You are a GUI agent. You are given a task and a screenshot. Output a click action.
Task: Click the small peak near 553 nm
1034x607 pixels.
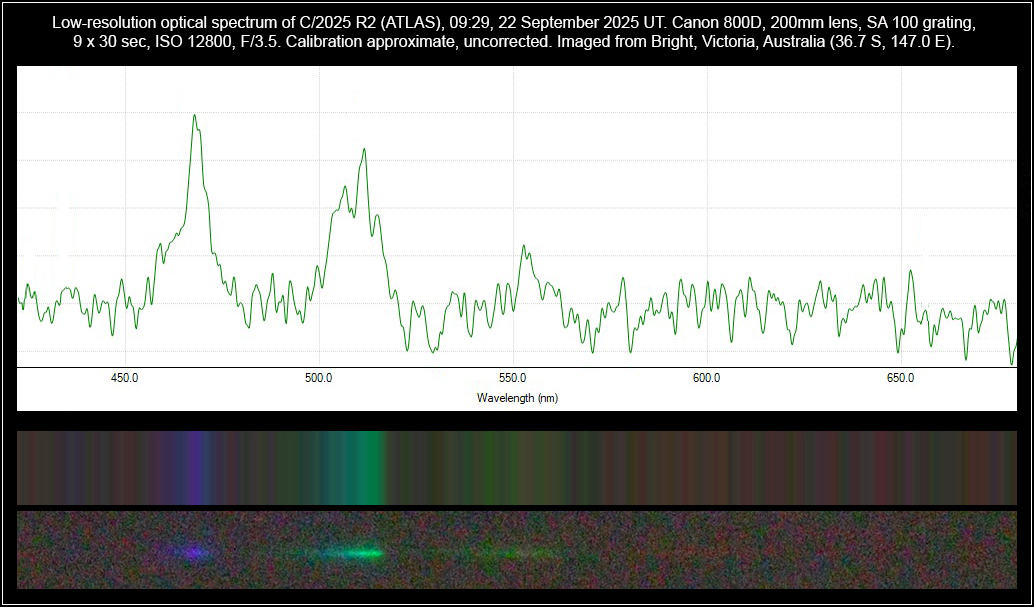click(523, 246)
